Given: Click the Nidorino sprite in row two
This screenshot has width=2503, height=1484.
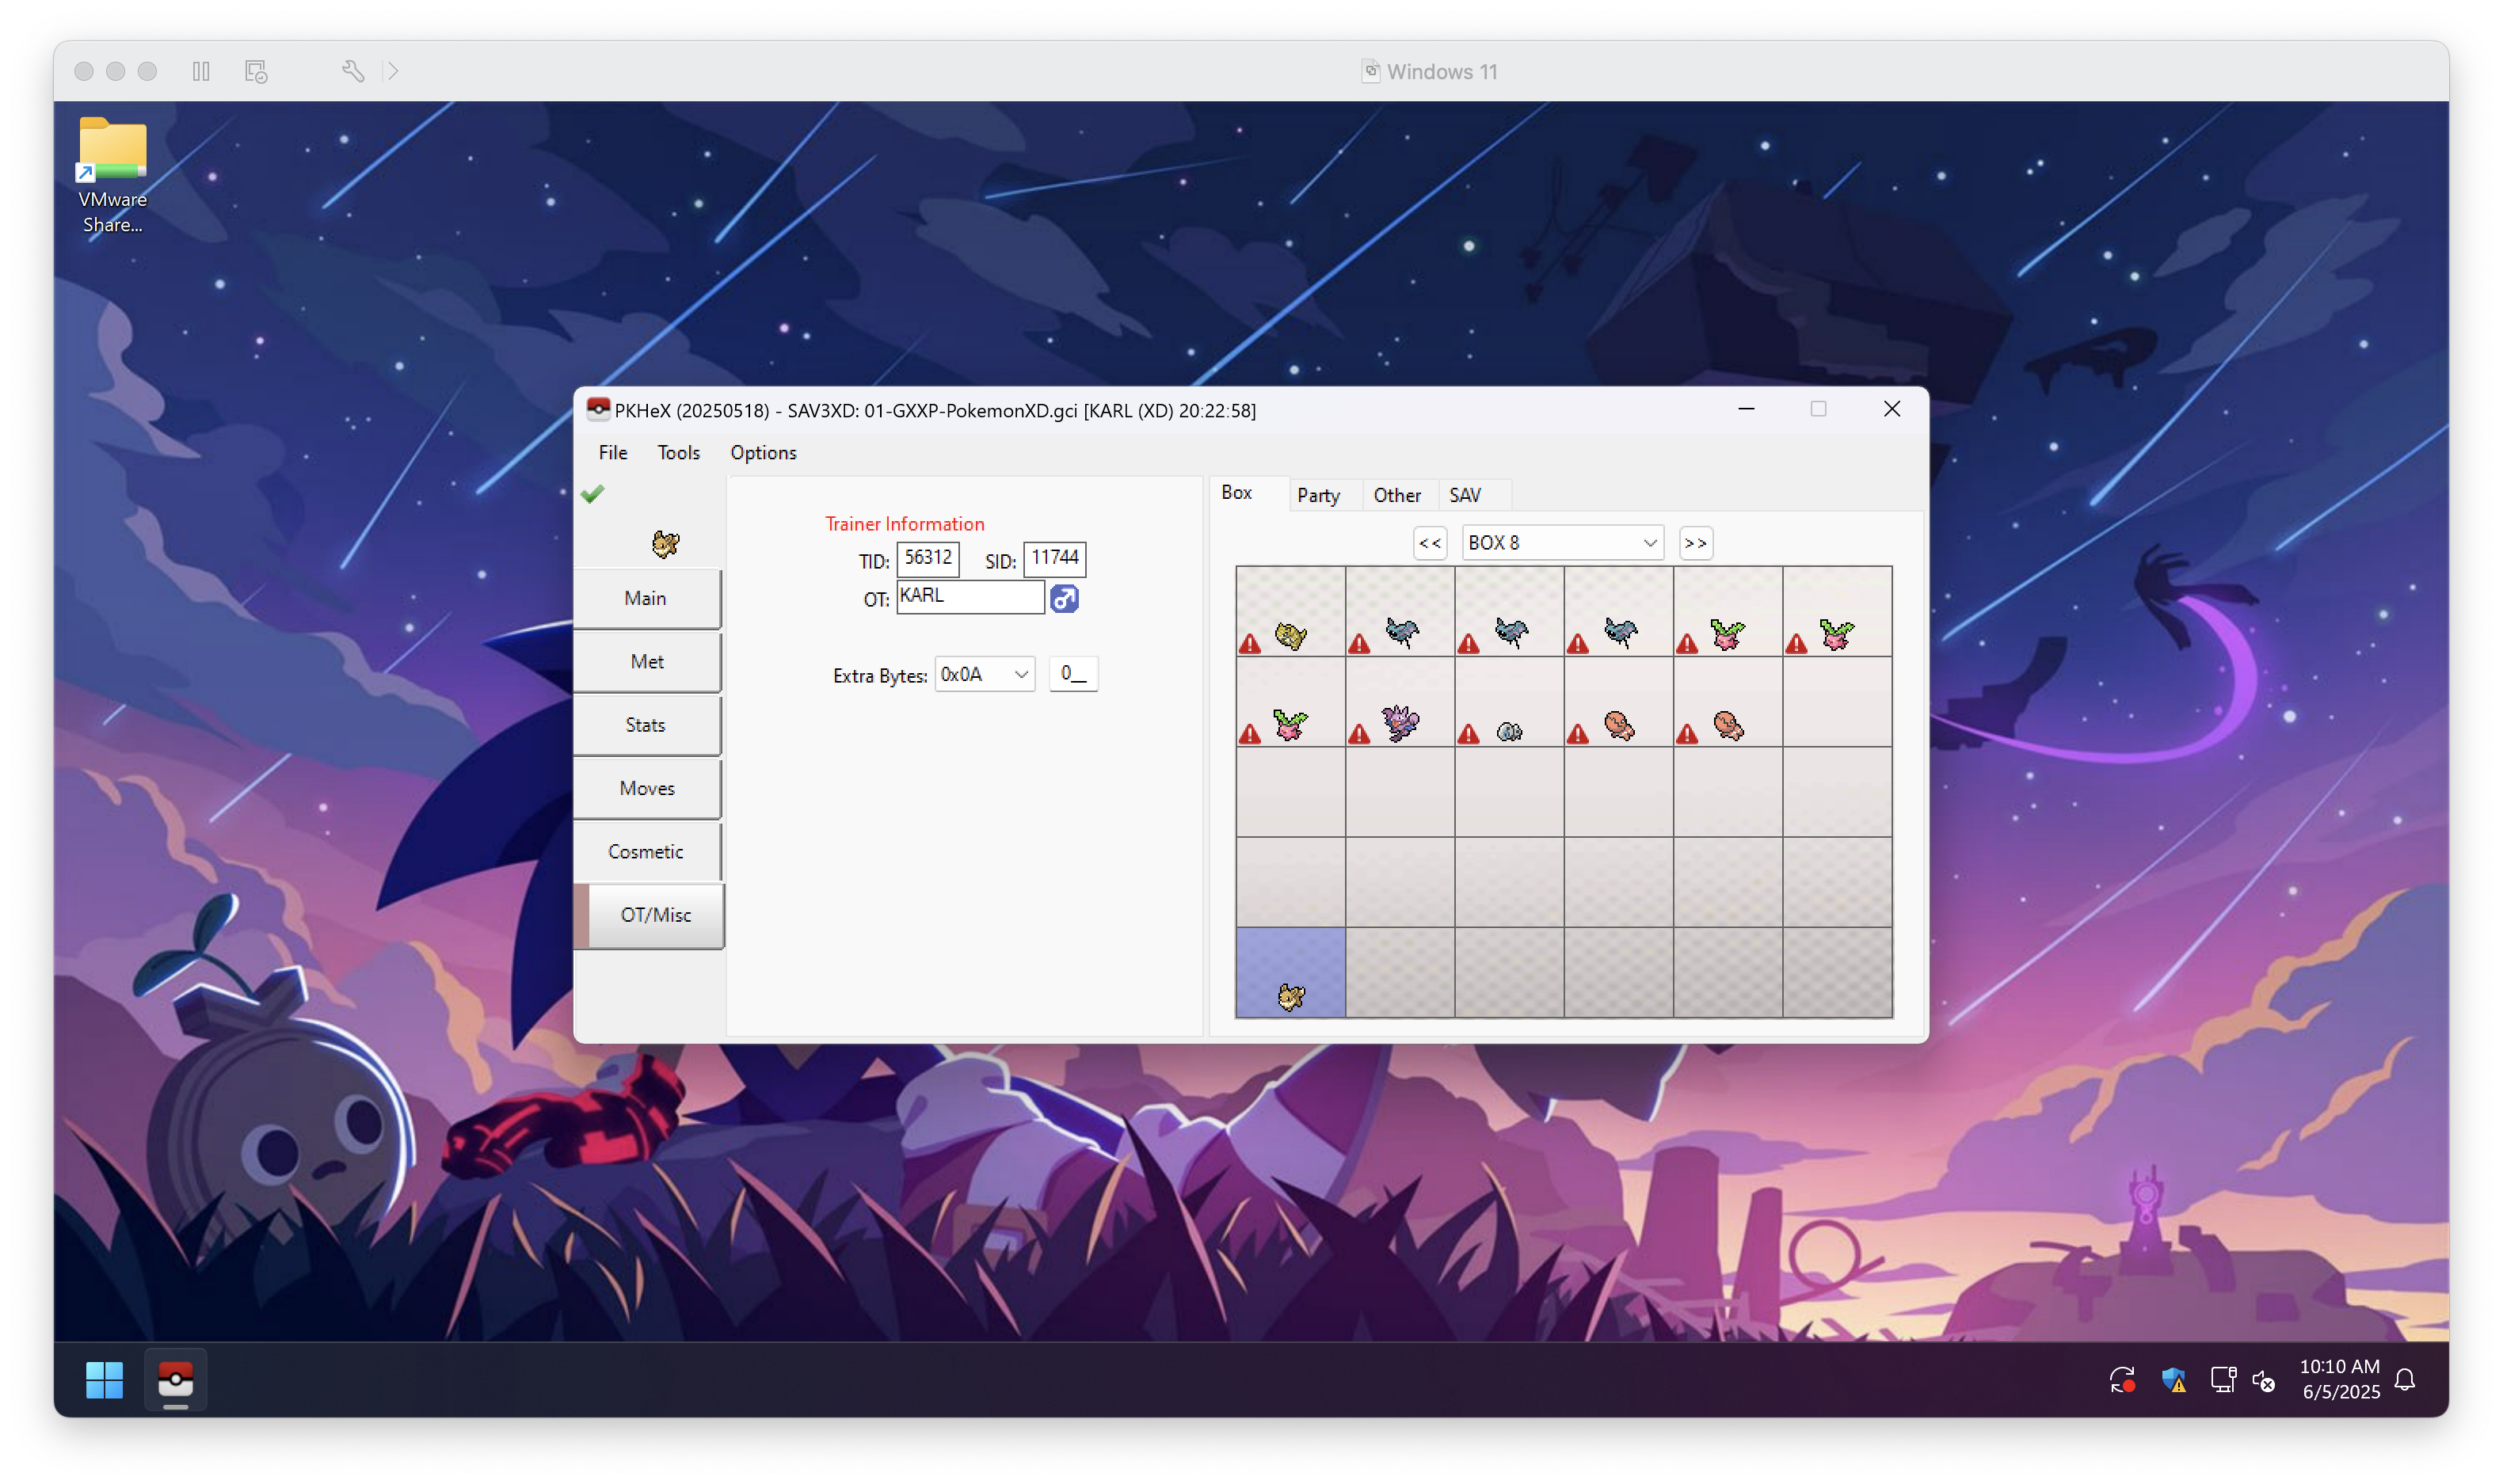Looking at the screenshot, I should (x=1400, y=722).
